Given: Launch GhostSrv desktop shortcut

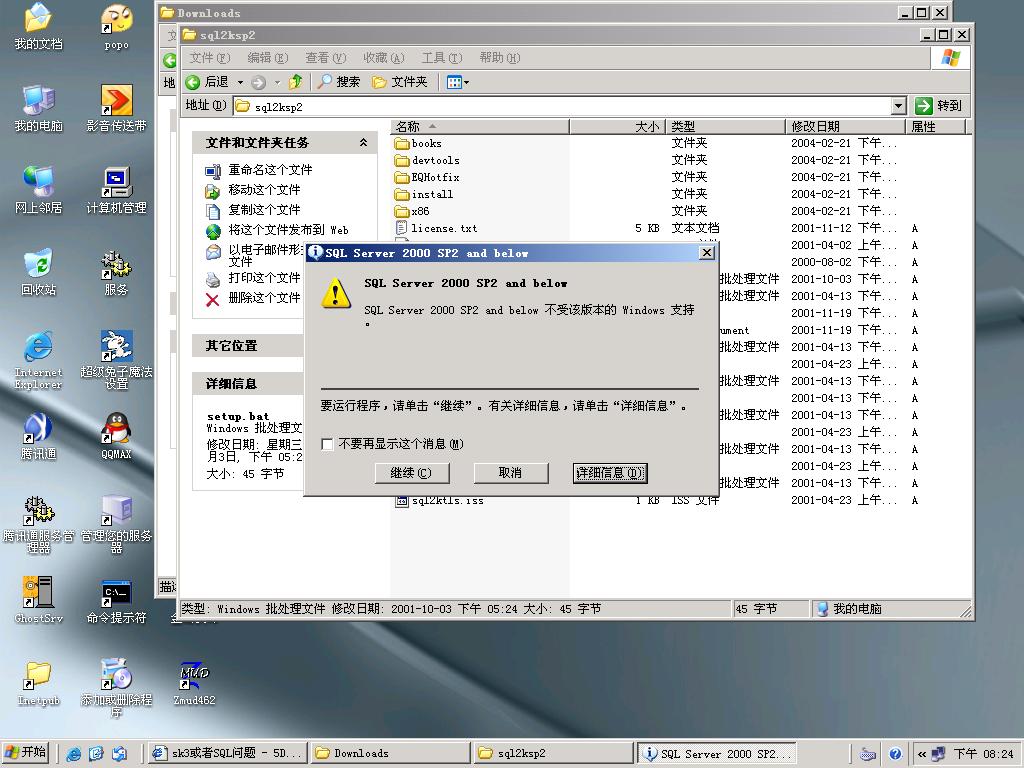Looking at the screenshot, I should pyautogui.click(x=38, y=600).
